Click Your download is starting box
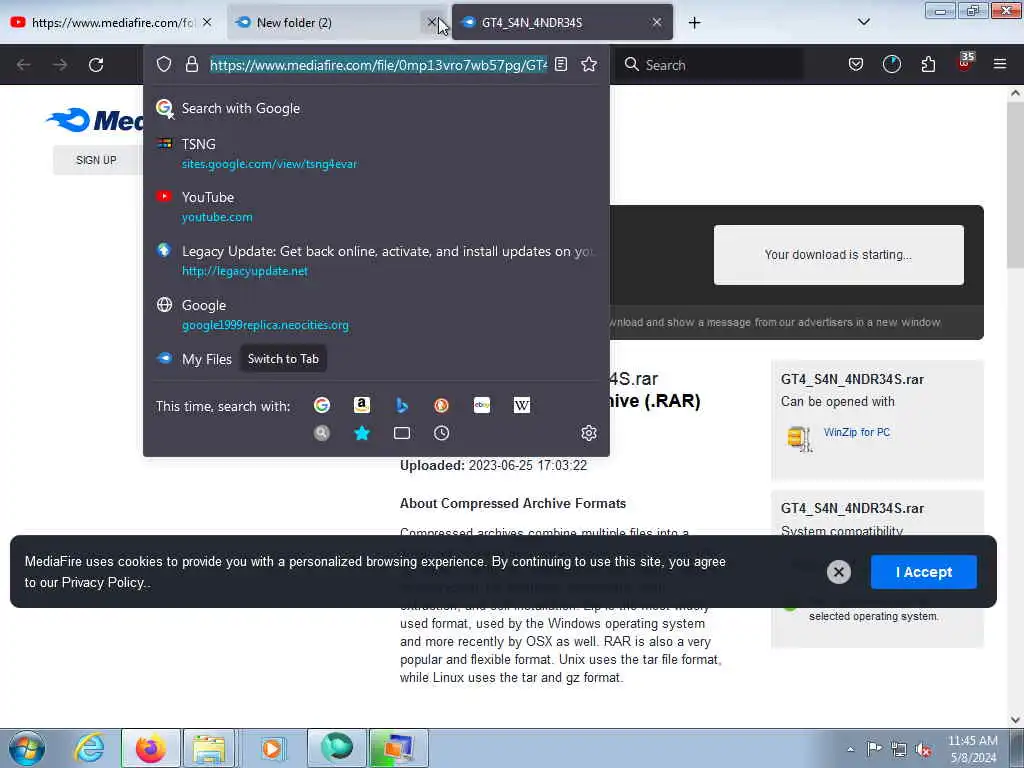The image size is (1024, 768). [x=839, y=255]
